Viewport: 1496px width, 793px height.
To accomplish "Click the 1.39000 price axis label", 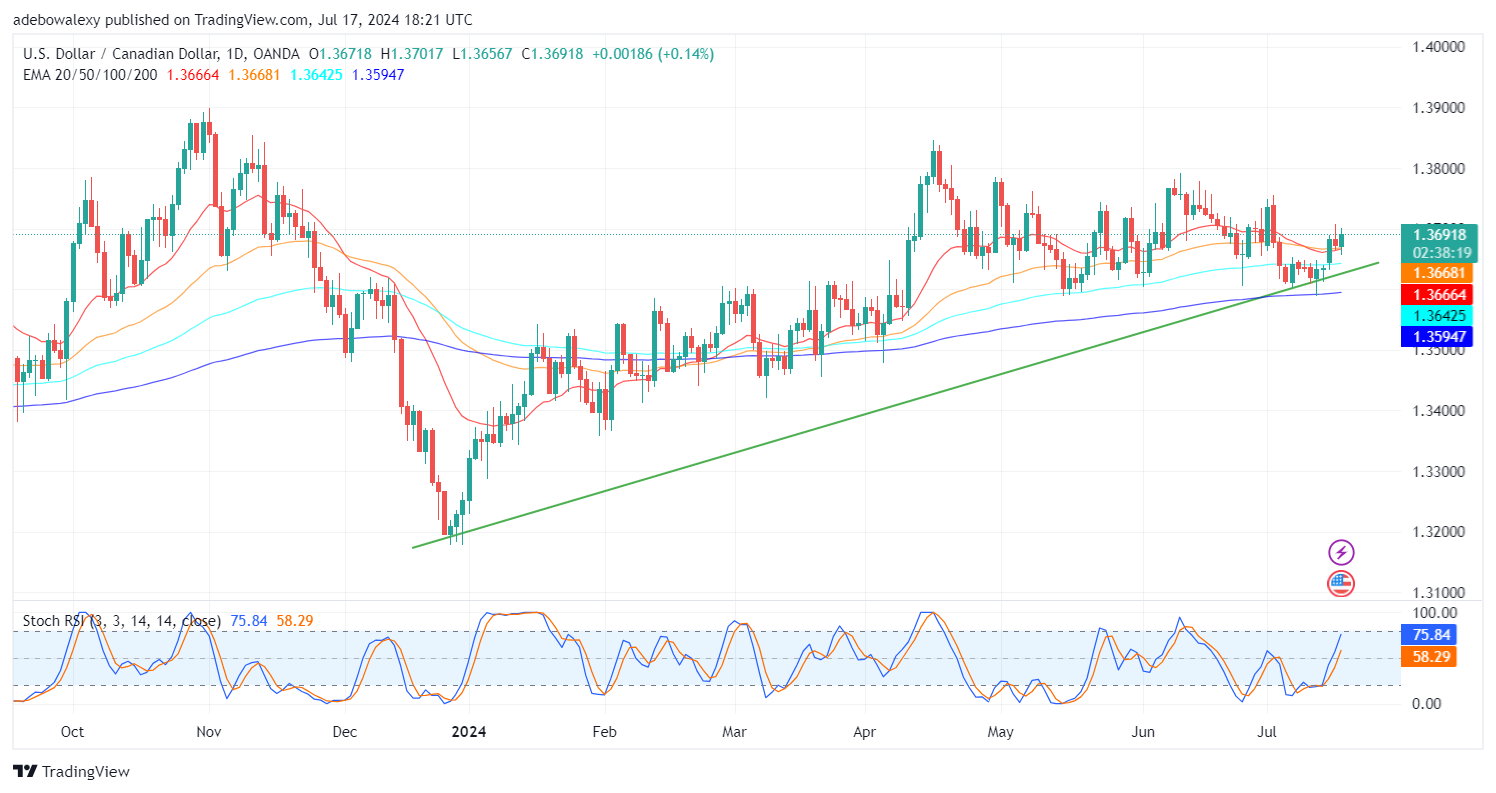I will point(1437,108).
